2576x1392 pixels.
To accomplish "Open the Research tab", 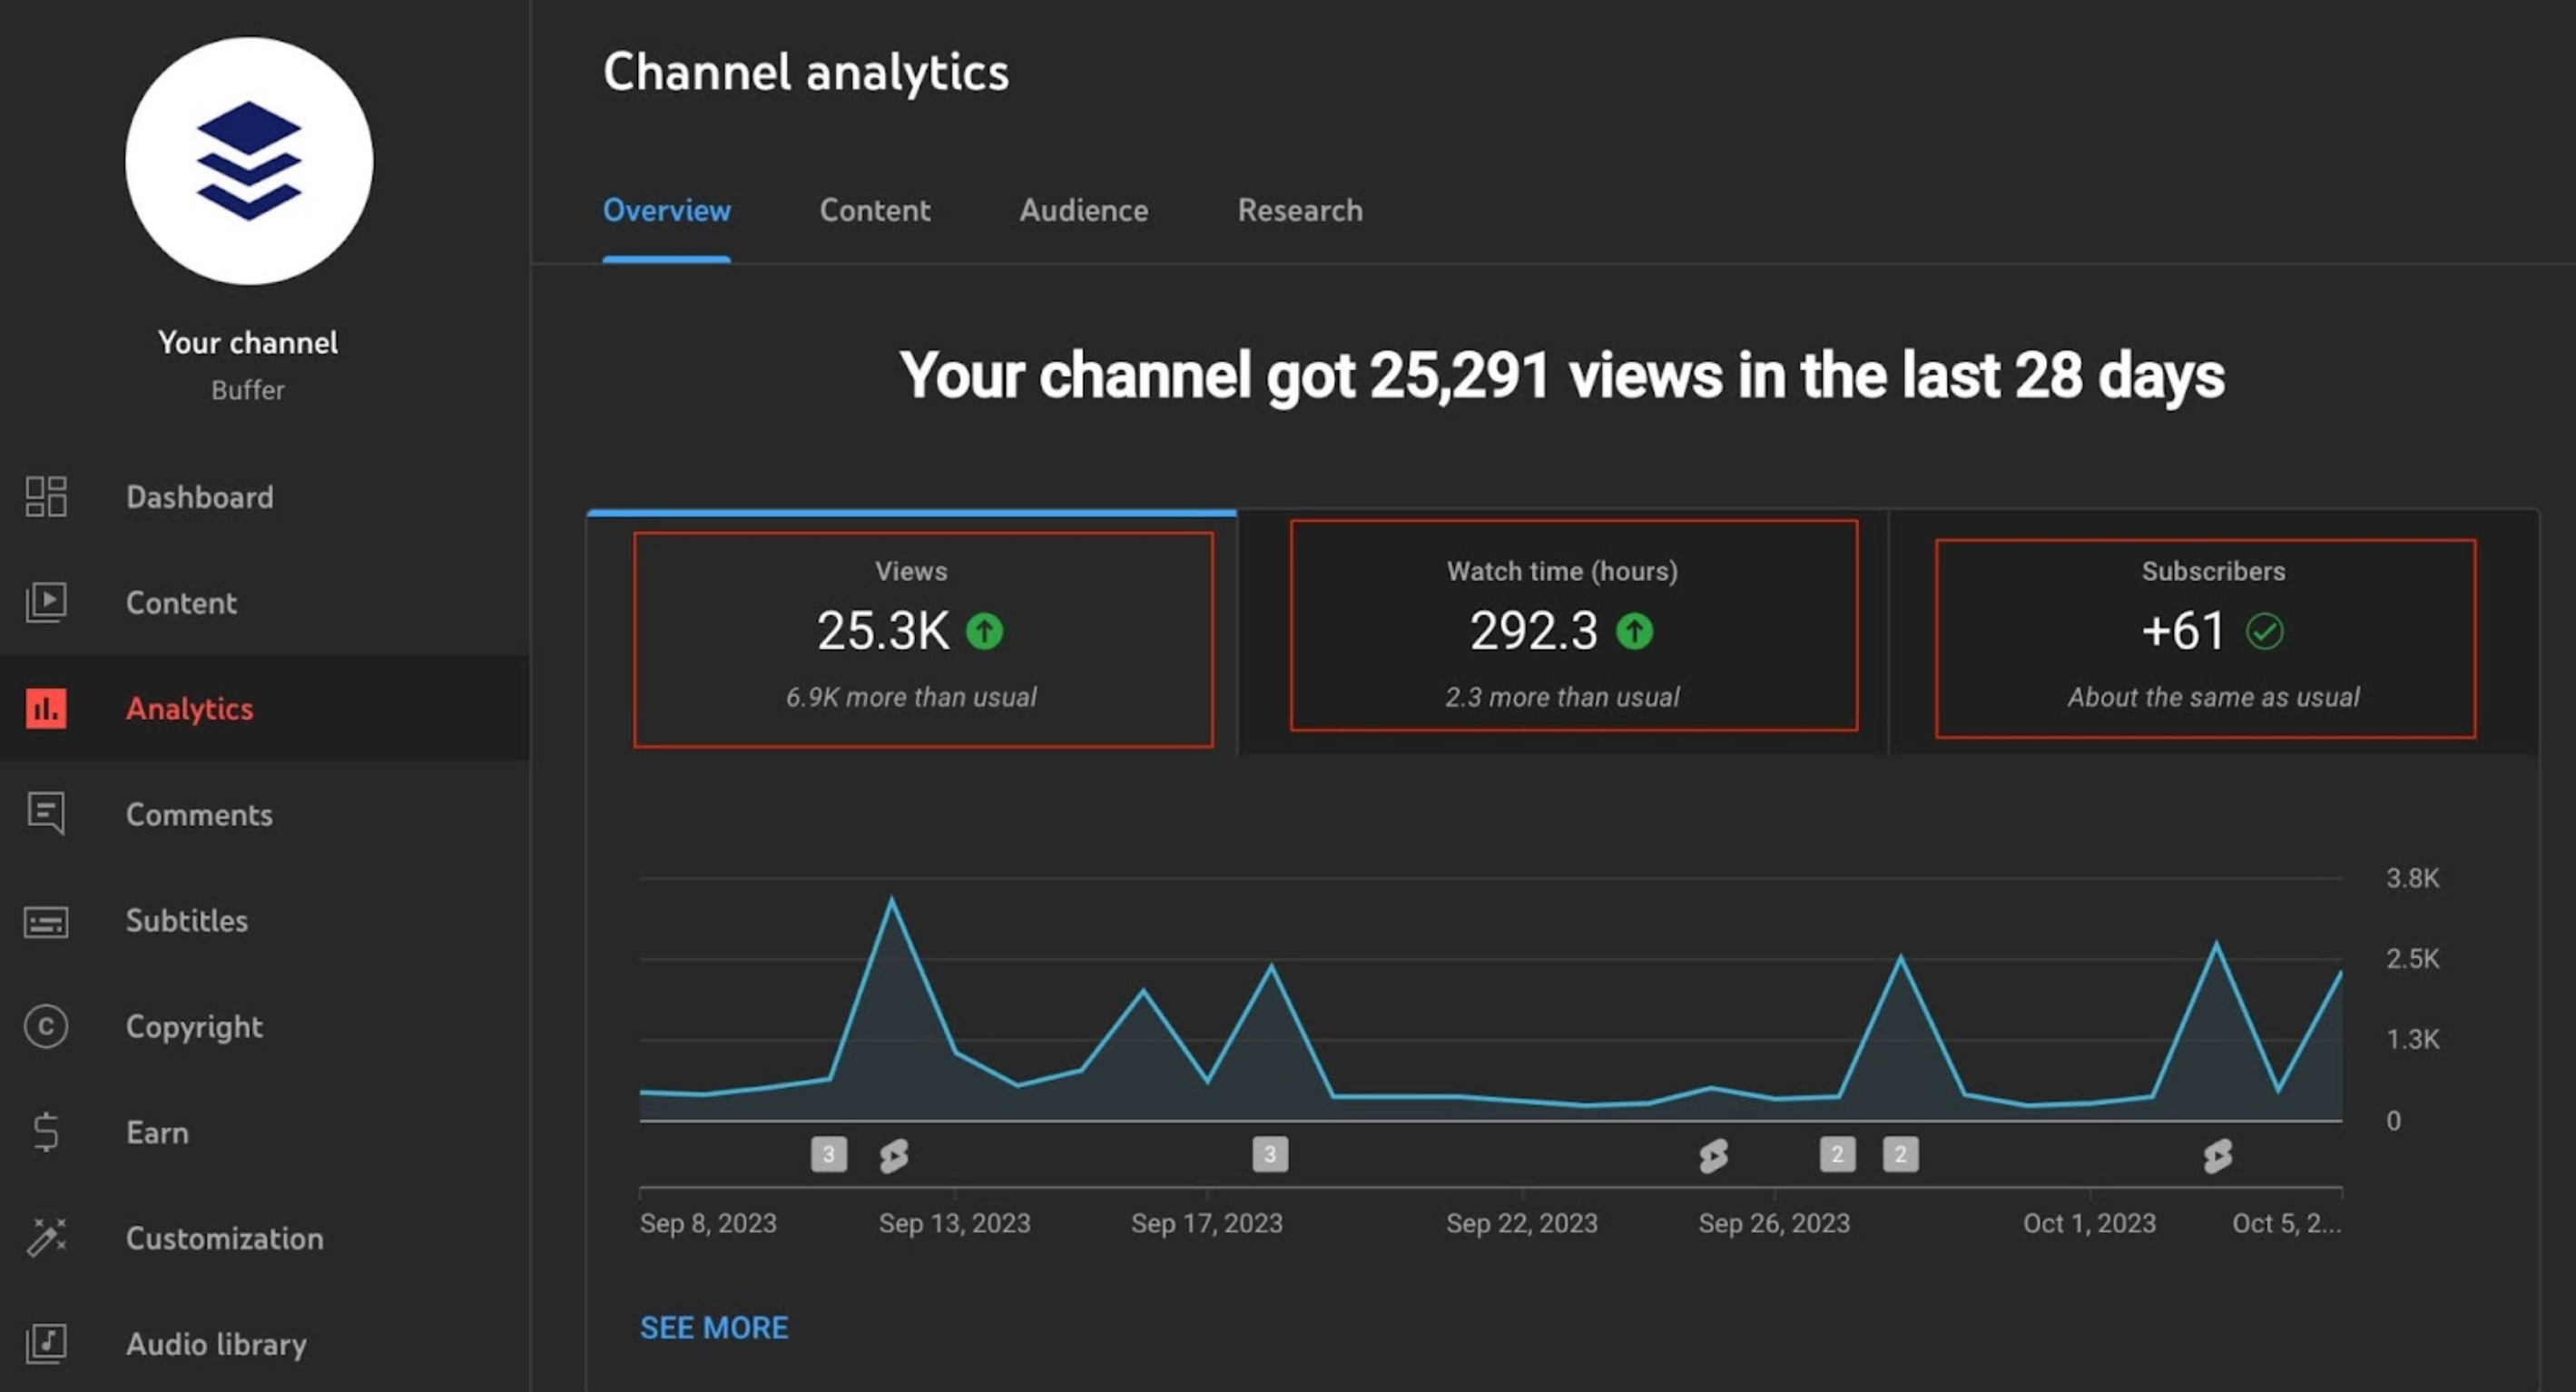I will point(1300,211).
